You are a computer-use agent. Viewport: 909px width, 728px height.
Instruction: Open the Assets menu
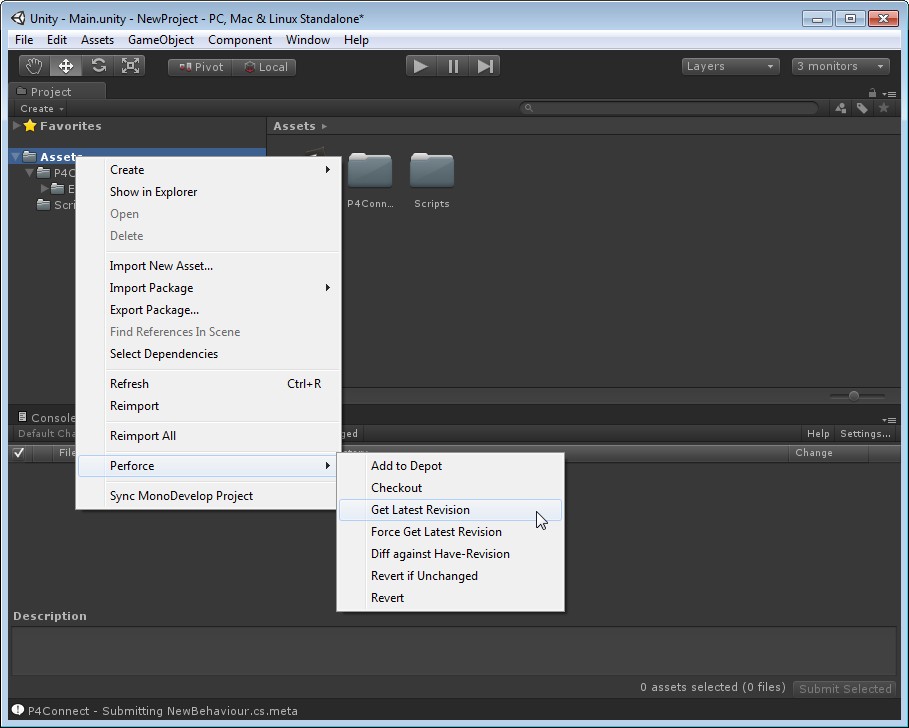click(97, 39)
